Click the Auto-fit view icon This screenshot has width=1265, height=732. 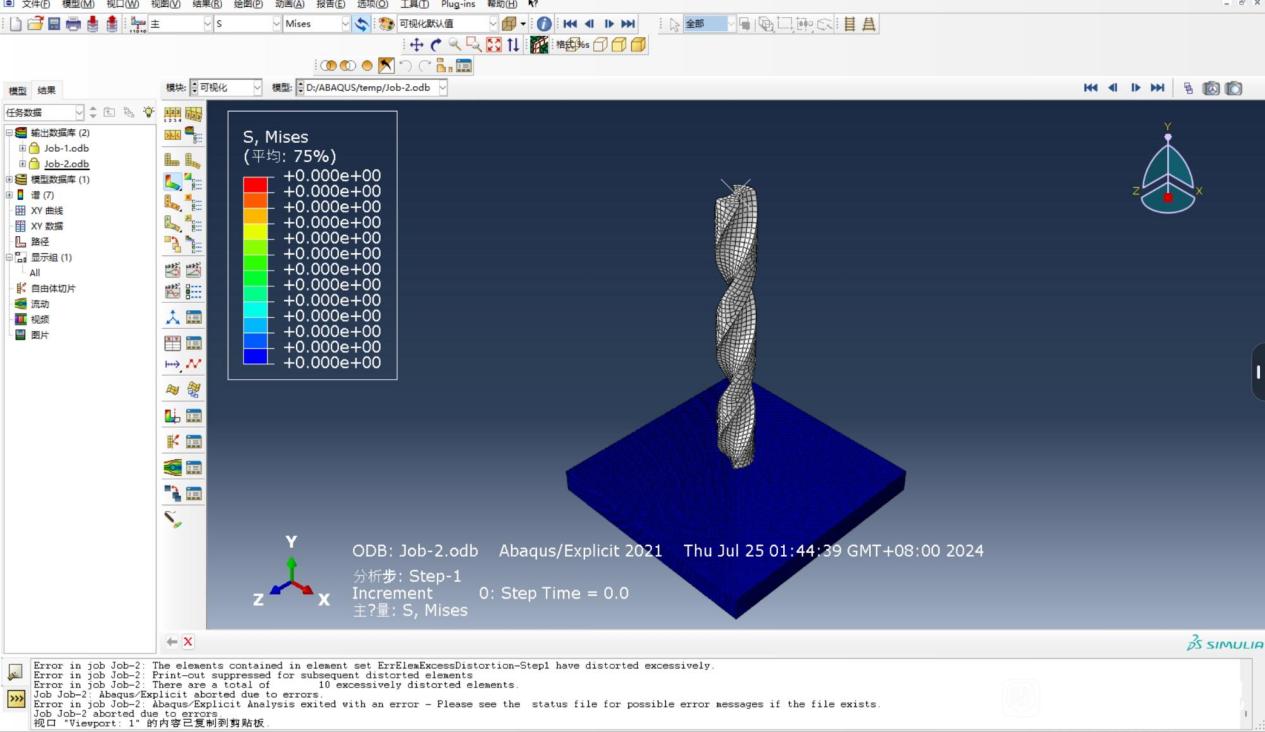coord(494,45)
